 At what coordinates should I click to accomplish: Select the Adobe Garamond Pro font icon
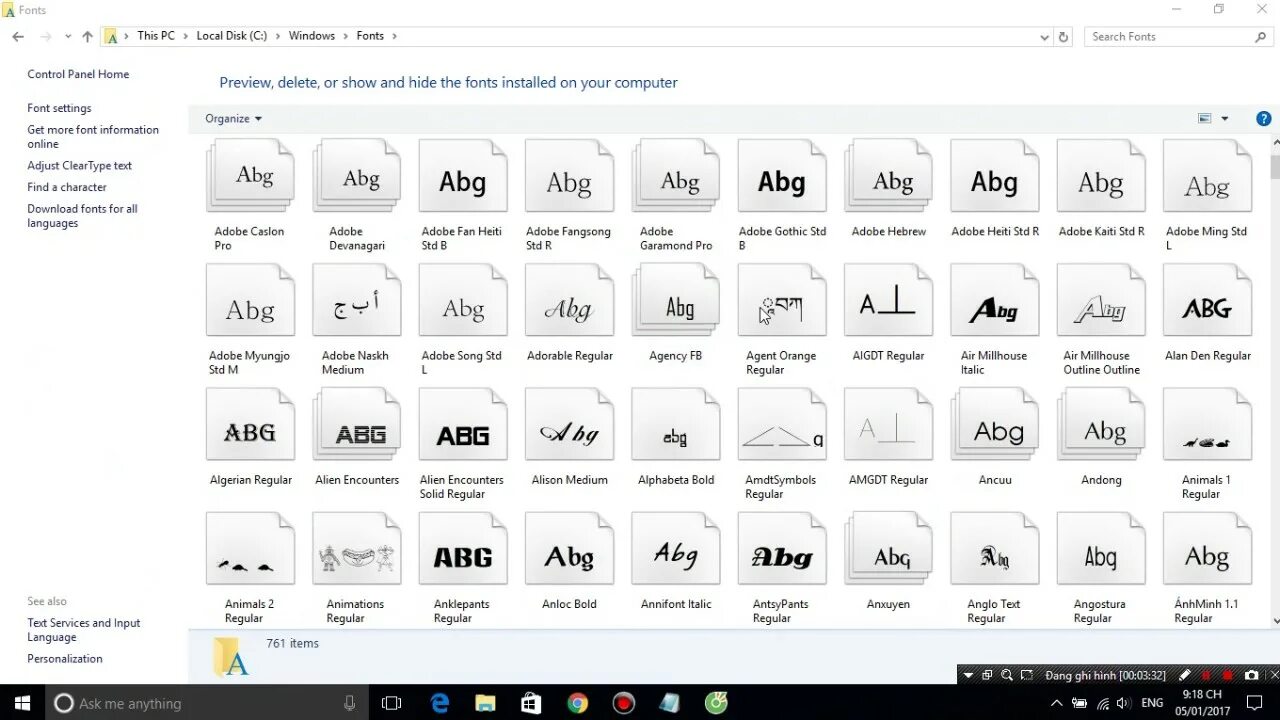(x=675, y=176)
